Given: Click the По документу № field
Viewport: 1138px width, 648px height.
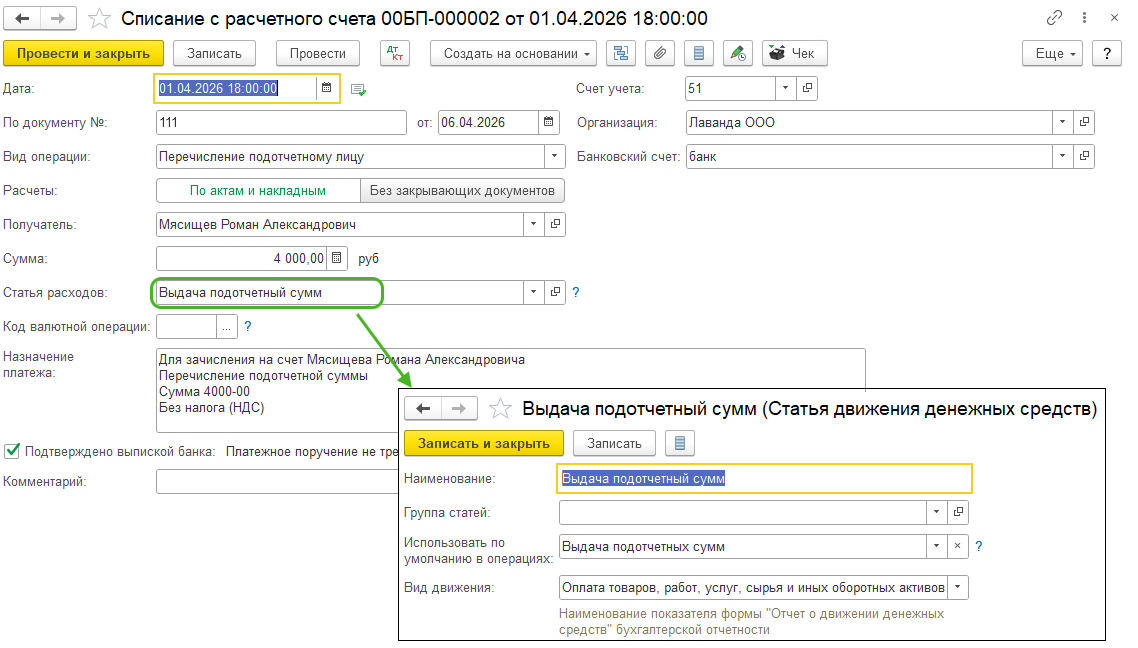Looking at the screenshot, I should (281, 122).
